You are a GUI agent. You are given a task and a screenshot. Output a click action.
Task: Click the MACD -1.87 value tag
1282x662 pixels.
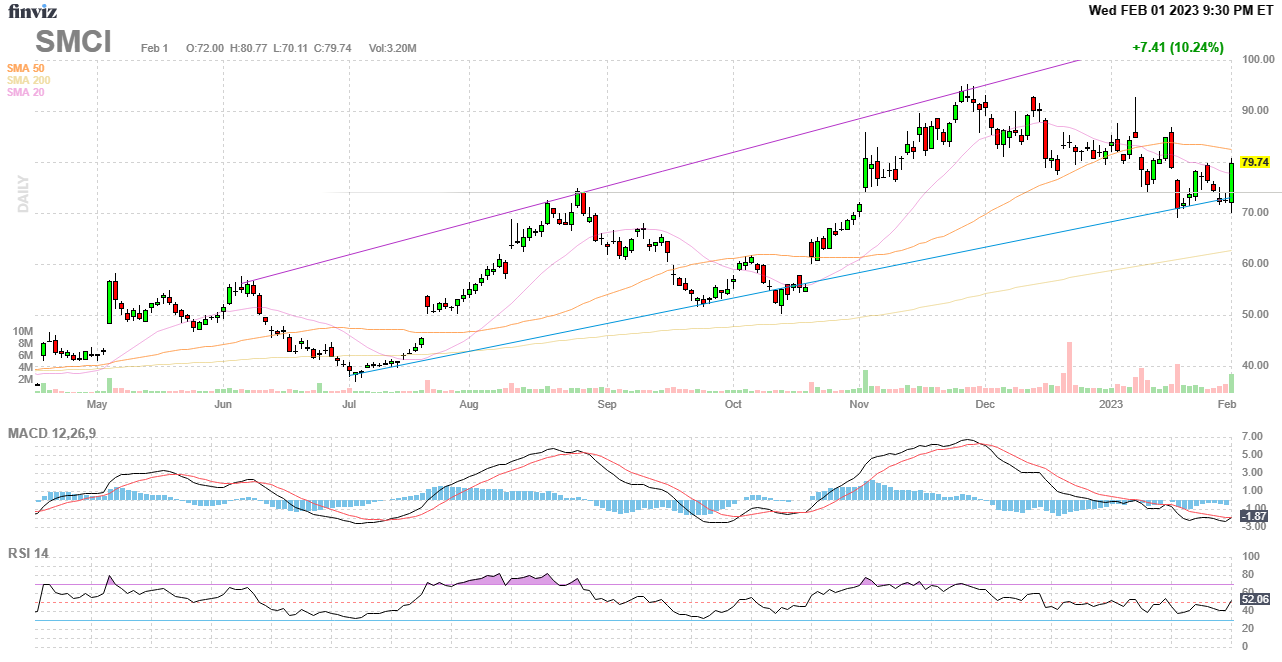pyautogui.click(x=1254, y=516)
